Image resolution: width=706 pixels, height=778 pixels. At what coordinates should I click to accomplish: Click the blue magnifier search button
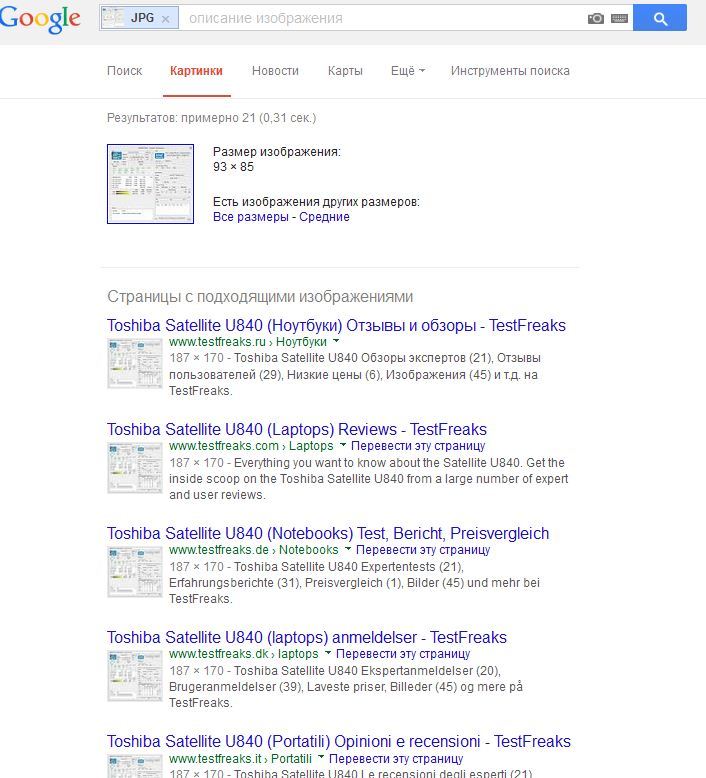[660, 18]
